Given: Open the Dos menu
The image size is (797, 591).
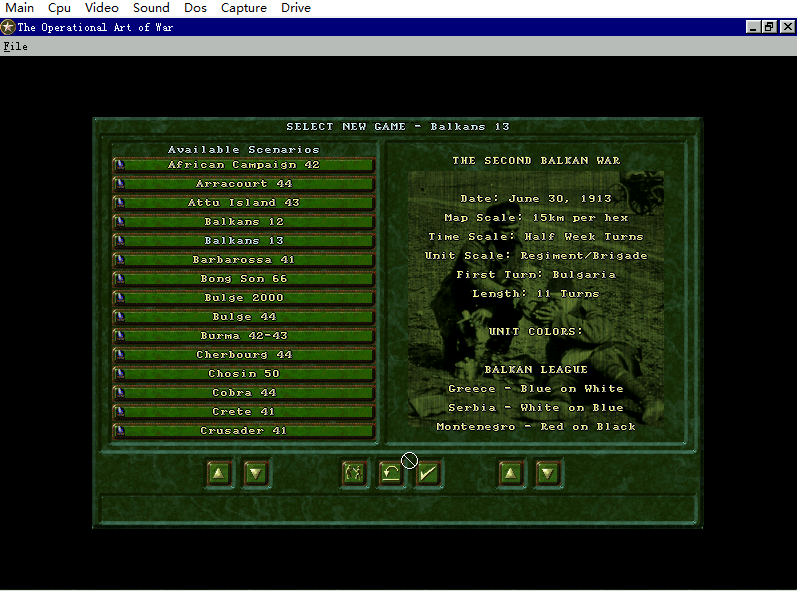Looking at the screenshot, I should (x=195, y=8).
